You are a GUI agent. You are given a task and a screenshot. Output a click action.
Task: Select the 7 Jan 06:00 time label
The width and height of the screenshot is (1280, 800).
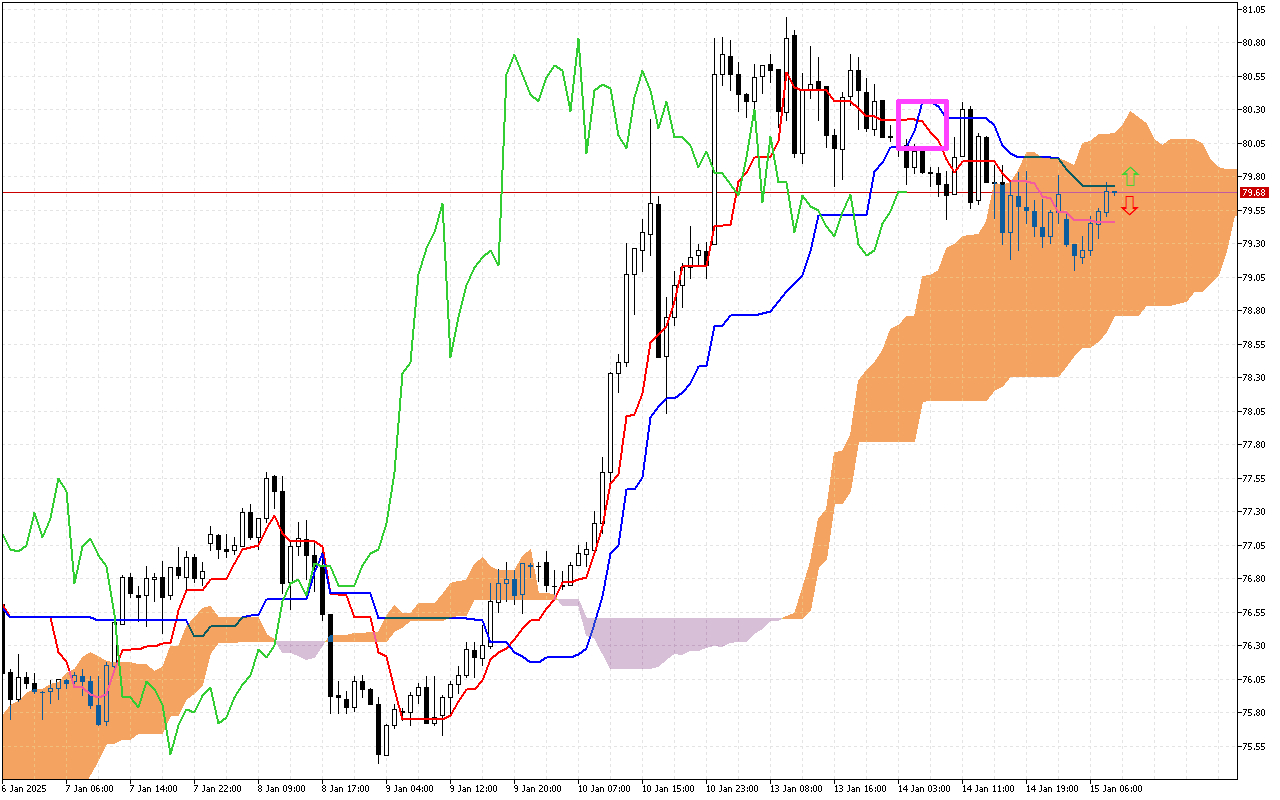coord(92,789)
